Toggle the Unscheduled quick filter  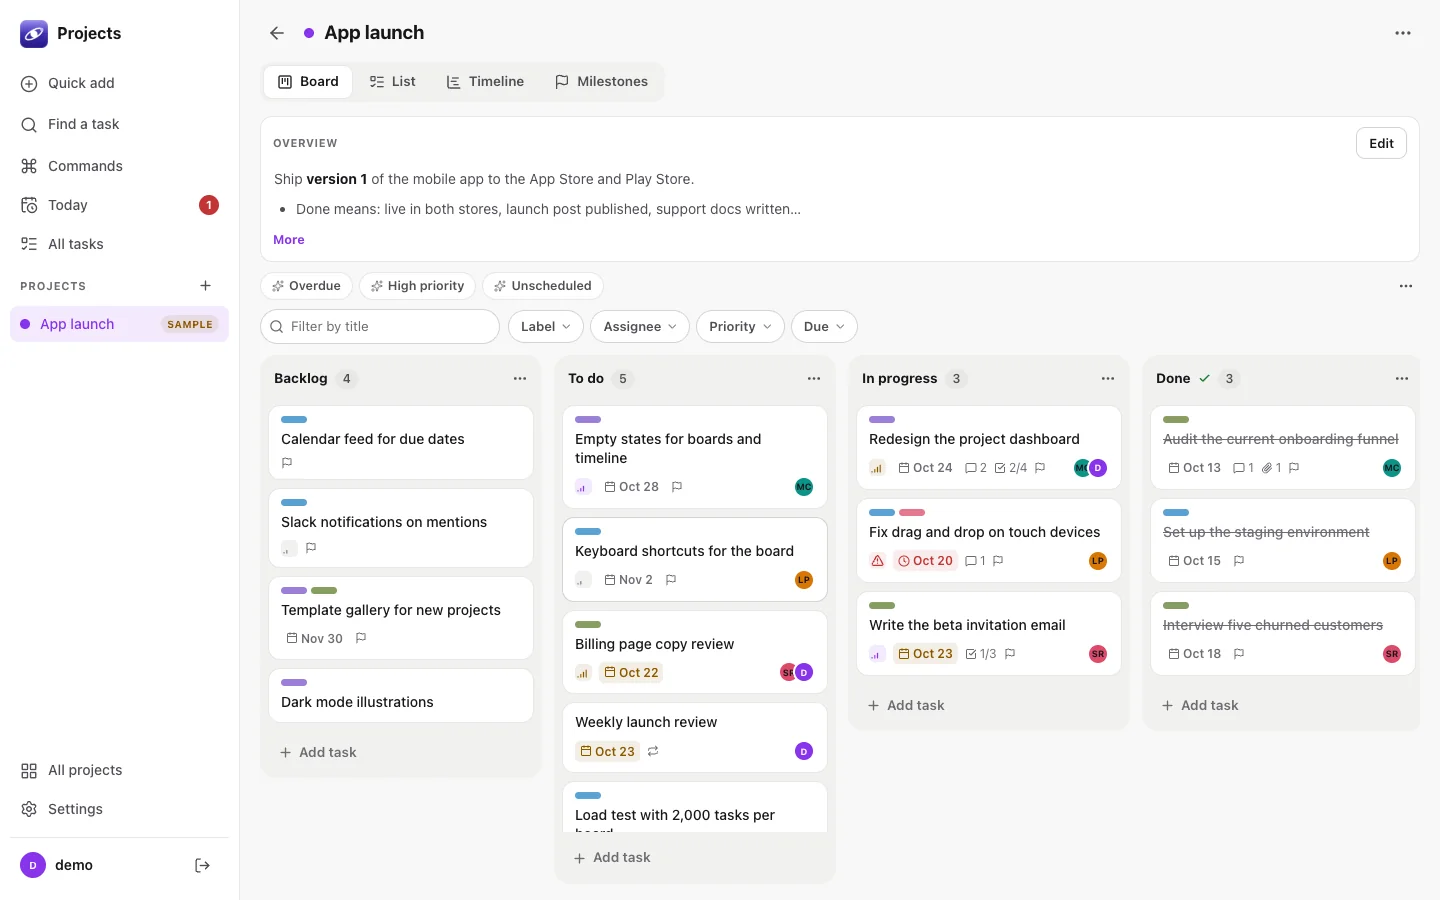(x=543, y=286)
